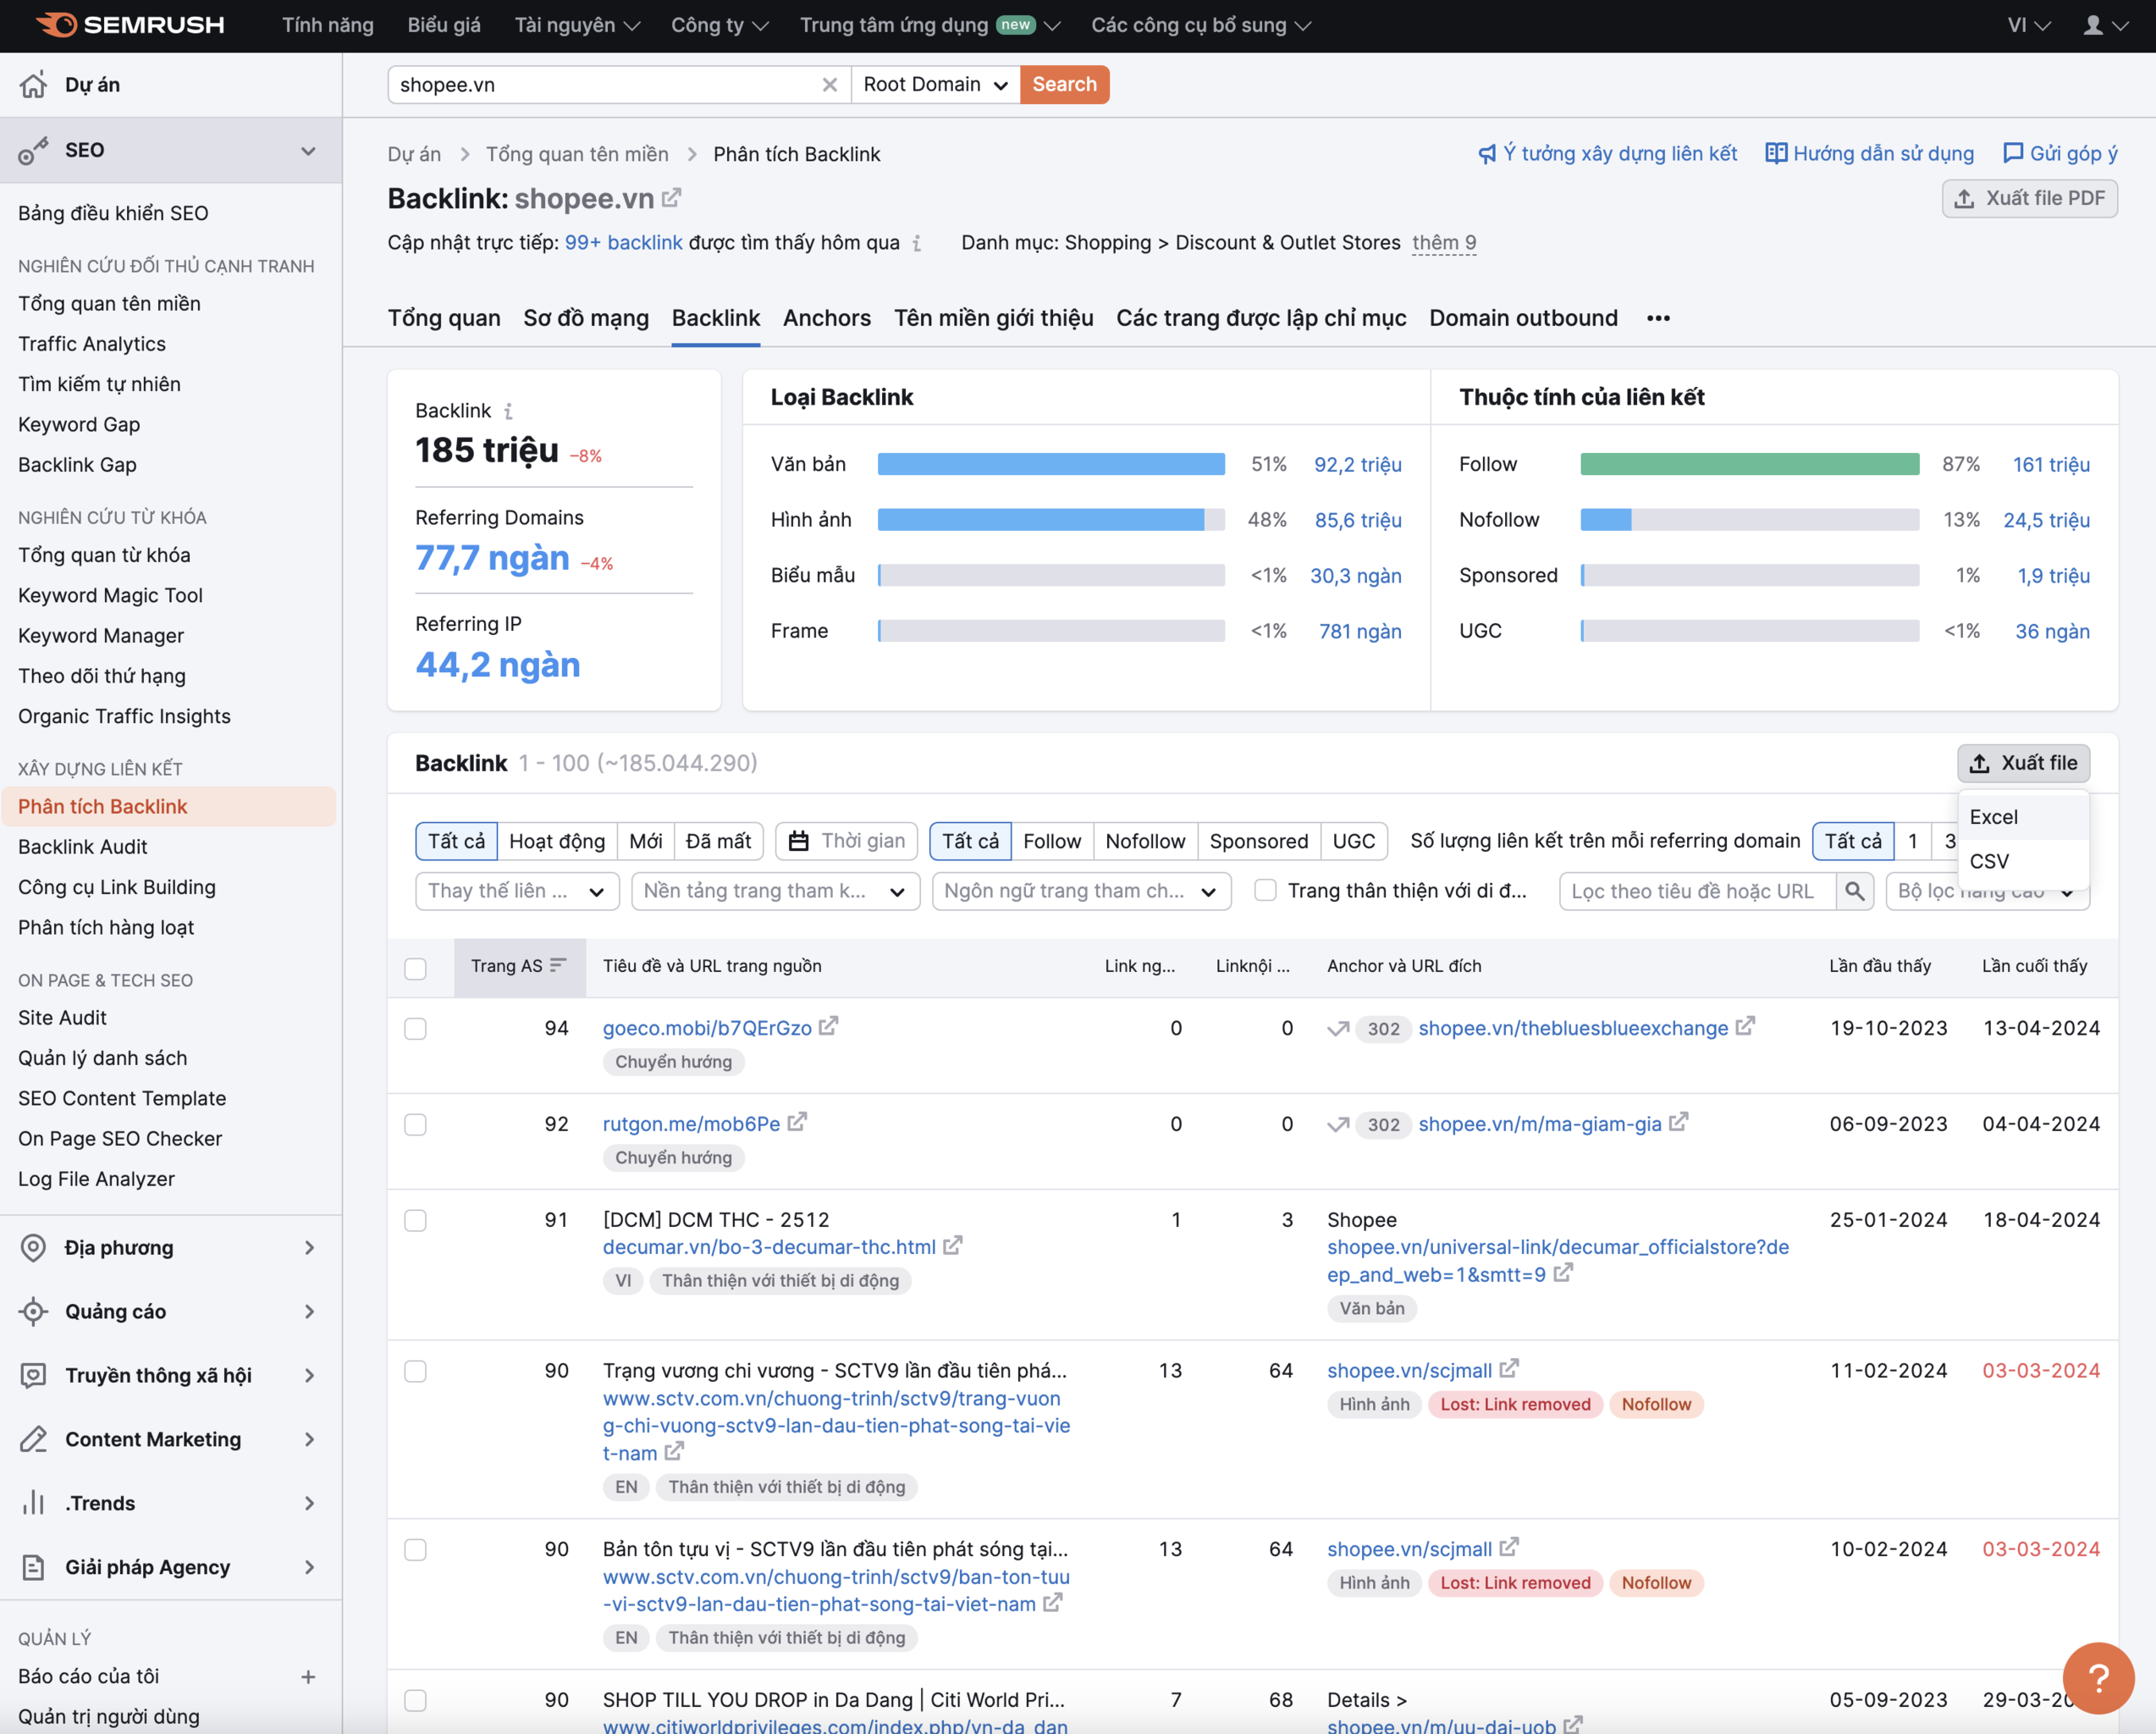Click the orange help question mark button

2098,1678
